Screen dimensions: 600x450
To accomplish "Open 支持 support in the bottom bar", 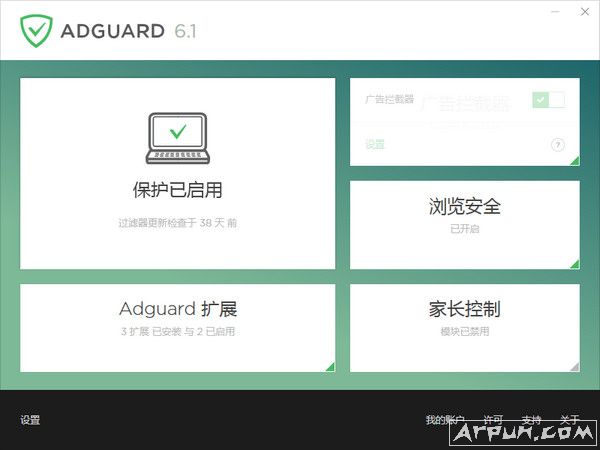I will [531, 420].
